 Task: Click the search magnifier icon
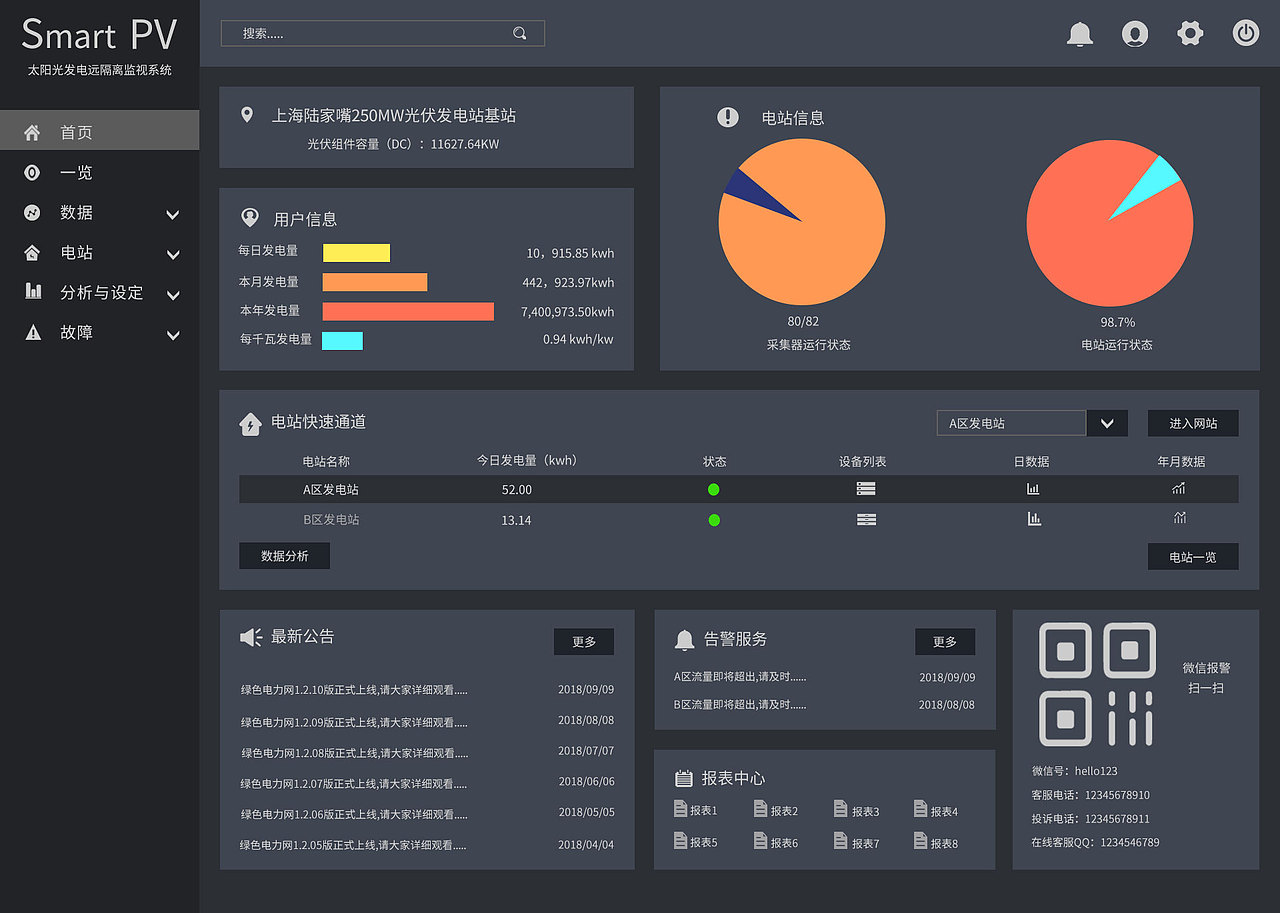(x=519, y=33)
